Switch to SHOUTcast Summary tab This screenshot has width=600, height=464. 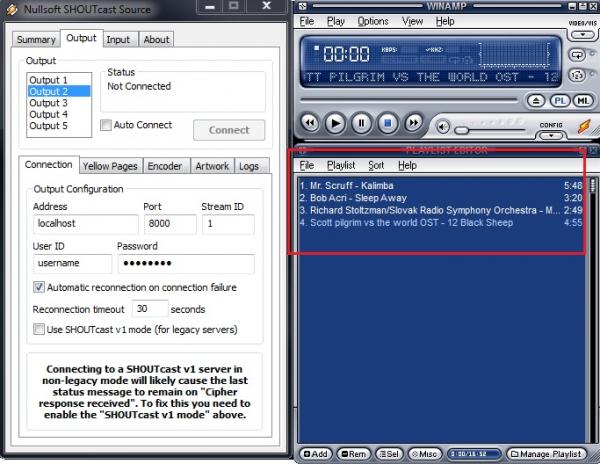[x=36, y=39]
